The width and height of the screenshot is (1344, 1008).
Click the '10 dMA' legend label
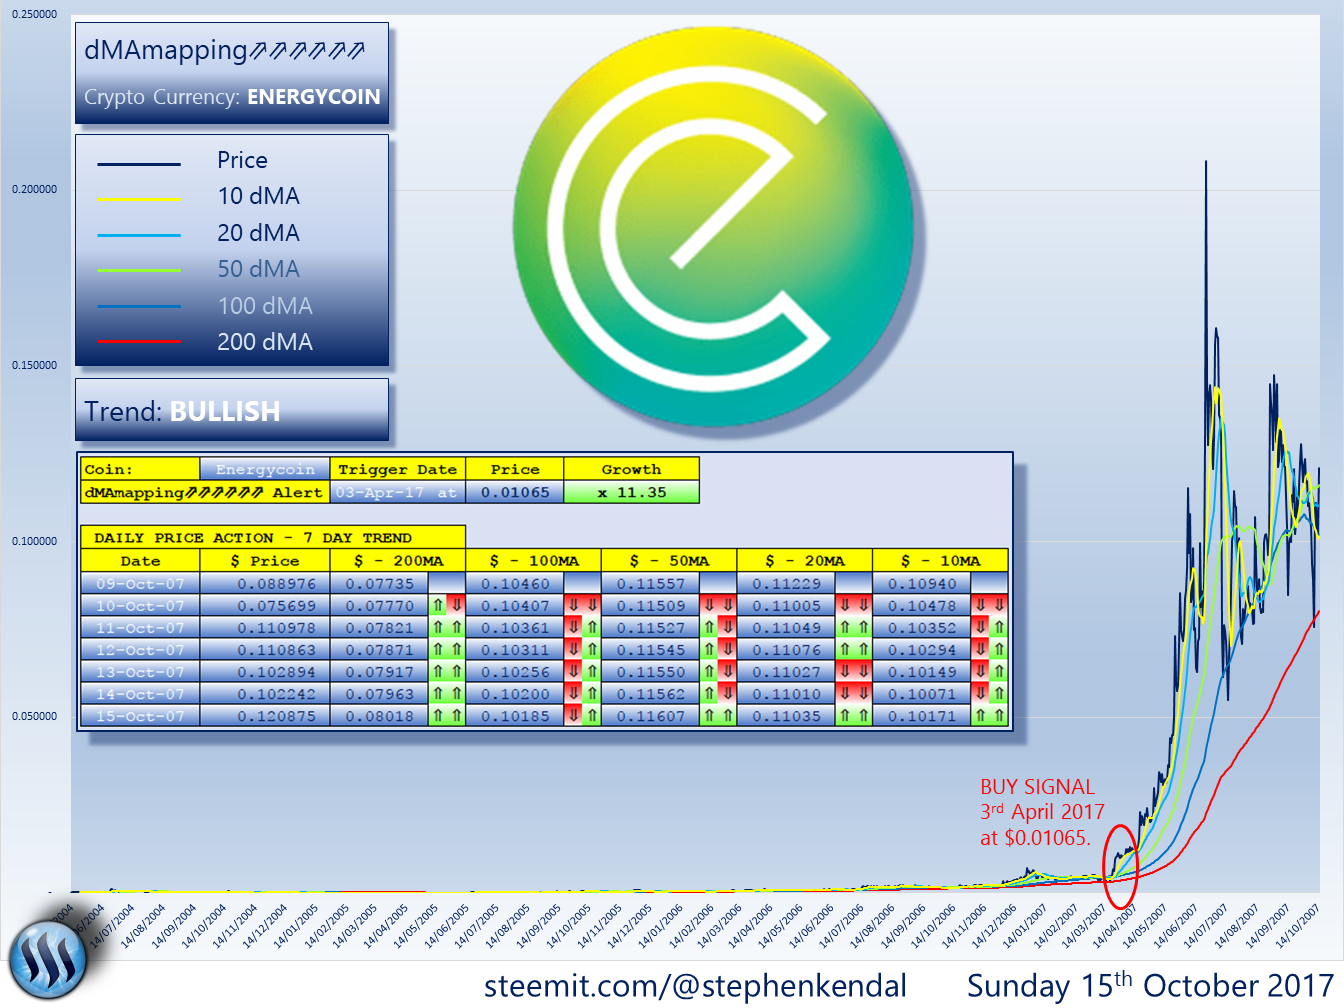click(x=258, y=196)
